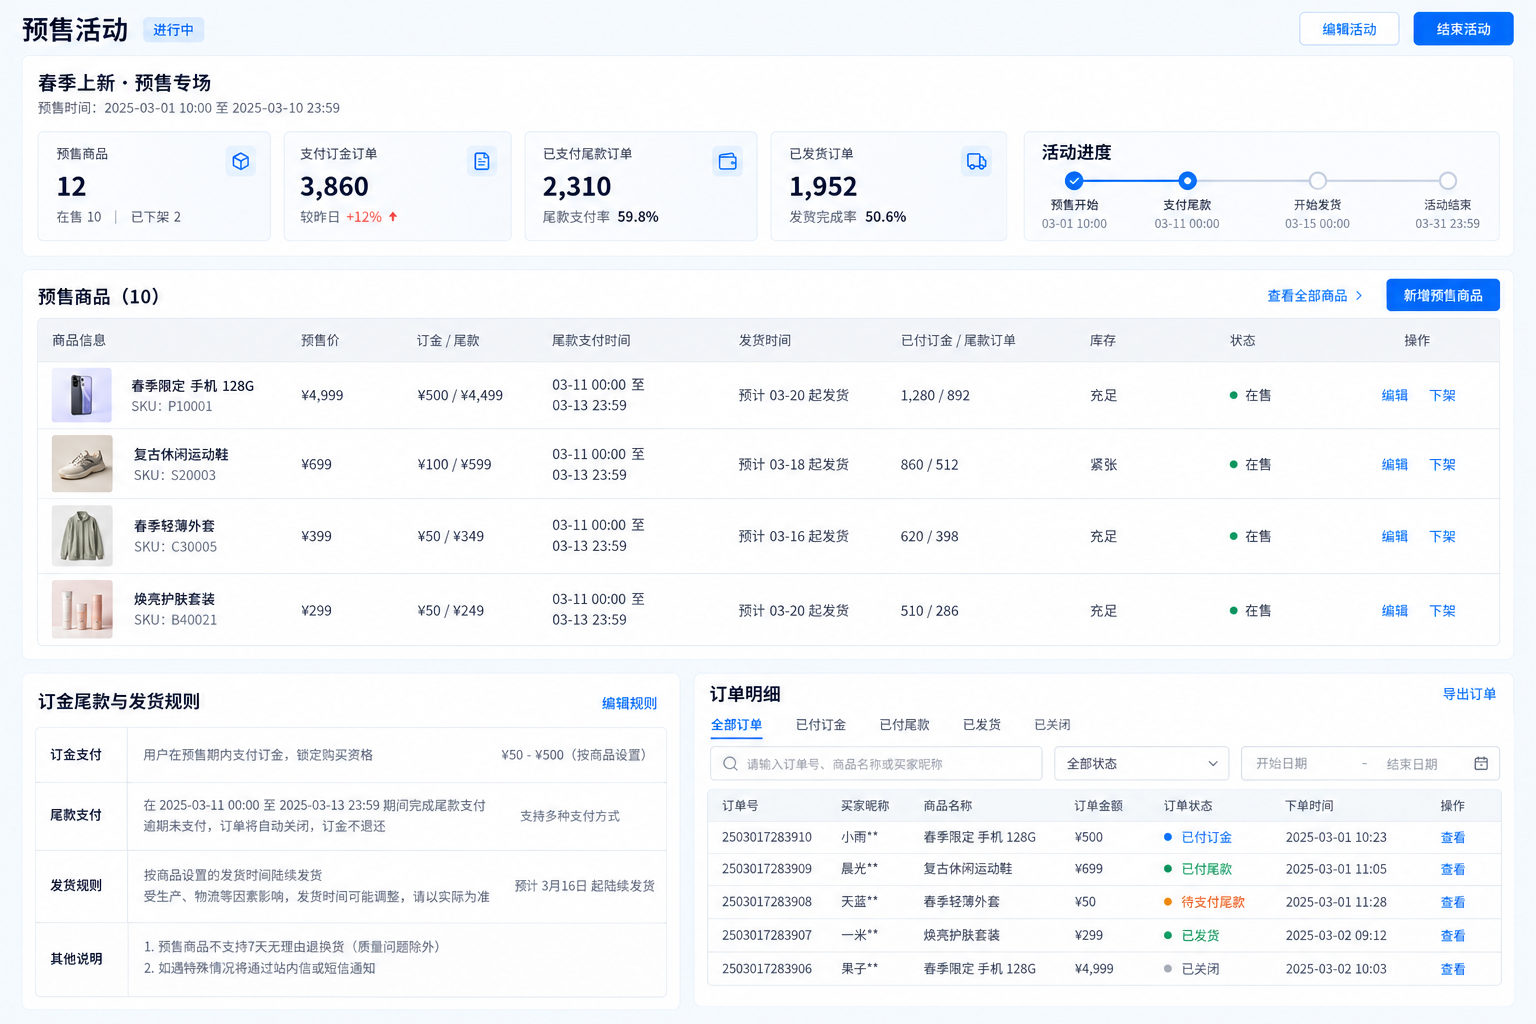Click the skincare set product thumbnail

82,610
